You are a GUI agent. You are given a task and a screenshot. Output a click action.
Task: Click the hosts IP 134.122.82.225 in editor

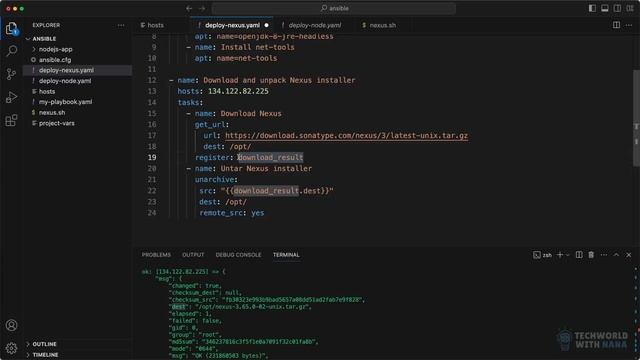tap(238, 91)
